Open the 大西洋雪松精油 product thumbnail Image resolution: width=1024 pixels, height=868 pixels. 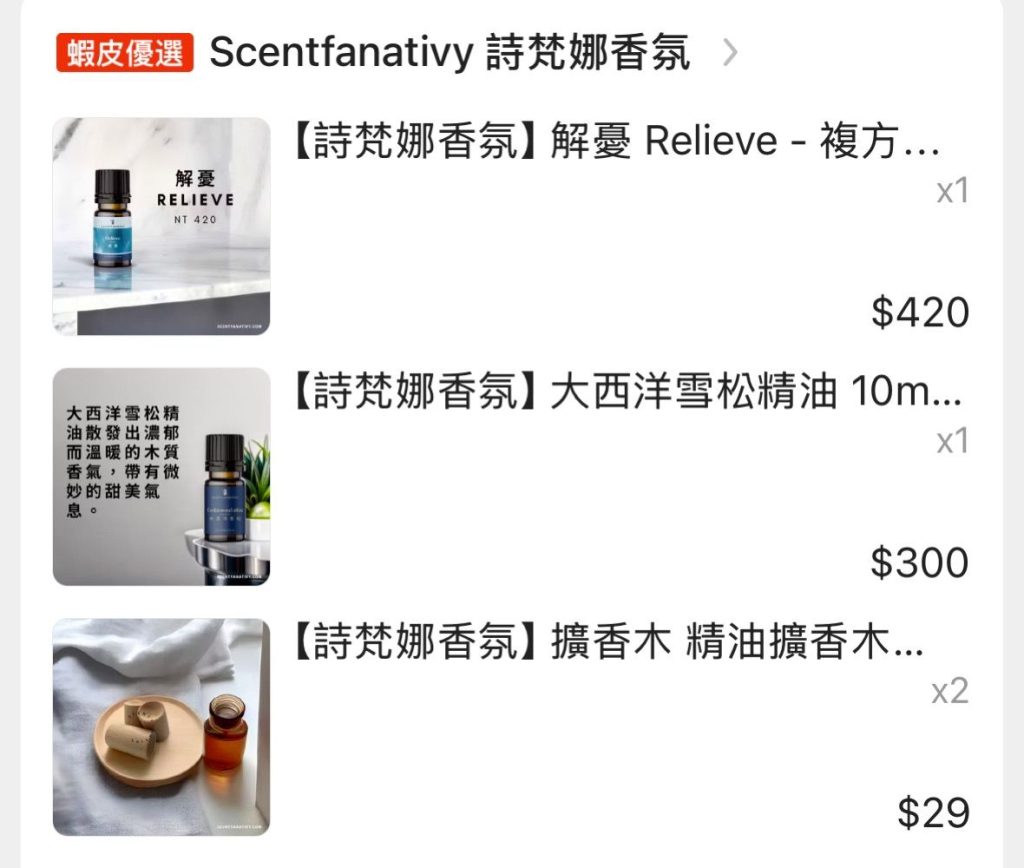161,477
